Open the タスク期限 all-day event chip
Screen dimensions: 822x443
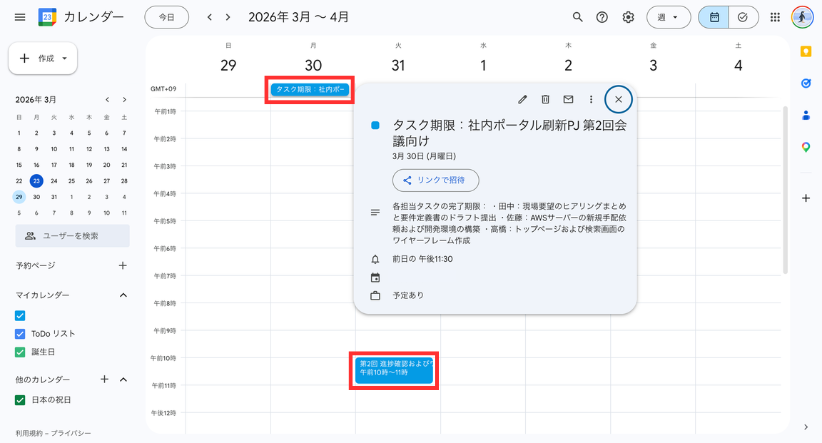(310, 90)
